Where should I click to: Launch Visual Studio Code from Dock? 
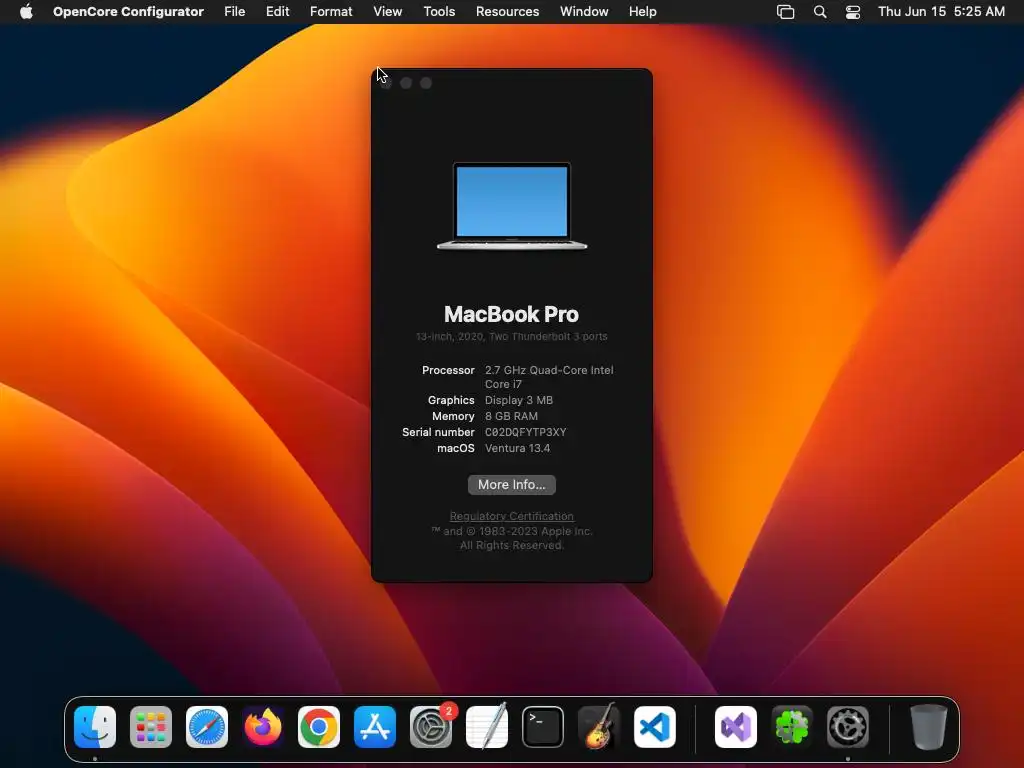pos(655,727)
